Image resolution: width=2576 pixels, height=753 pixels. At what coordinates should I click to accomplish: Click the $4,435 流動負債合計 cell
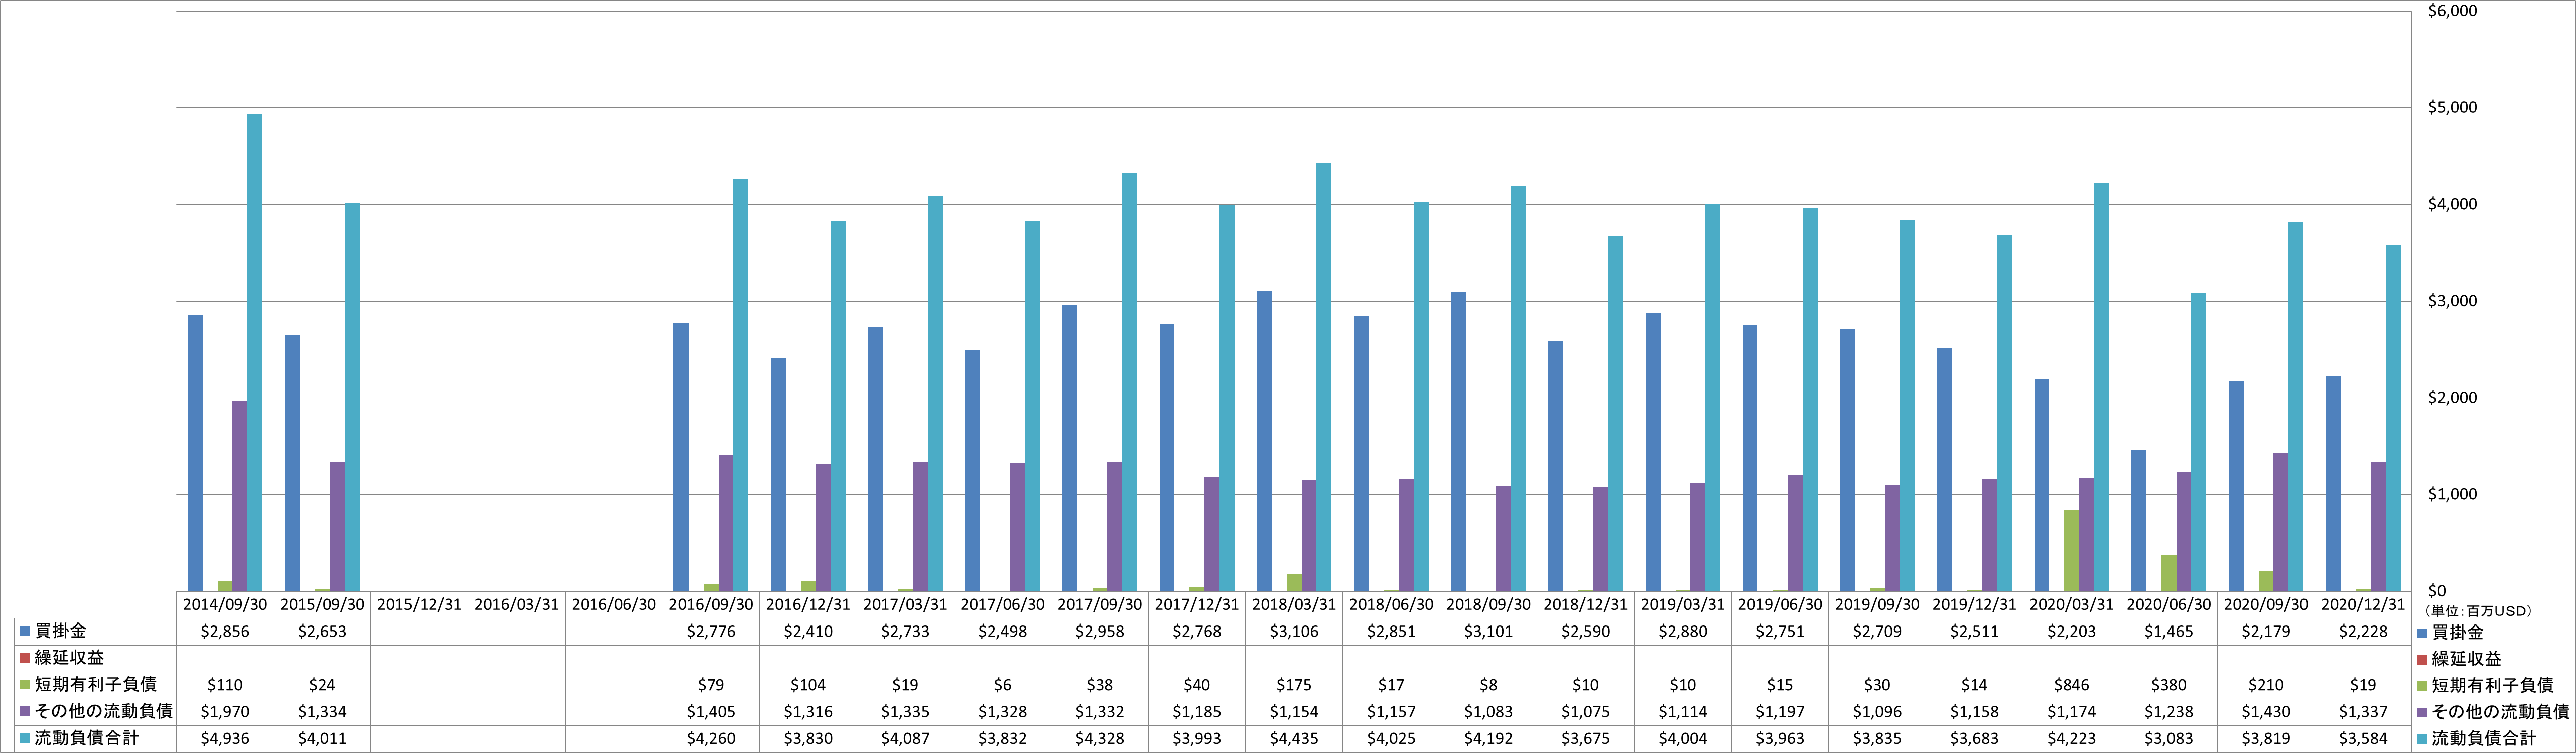pyautogui.click(x=1294, y=738)
